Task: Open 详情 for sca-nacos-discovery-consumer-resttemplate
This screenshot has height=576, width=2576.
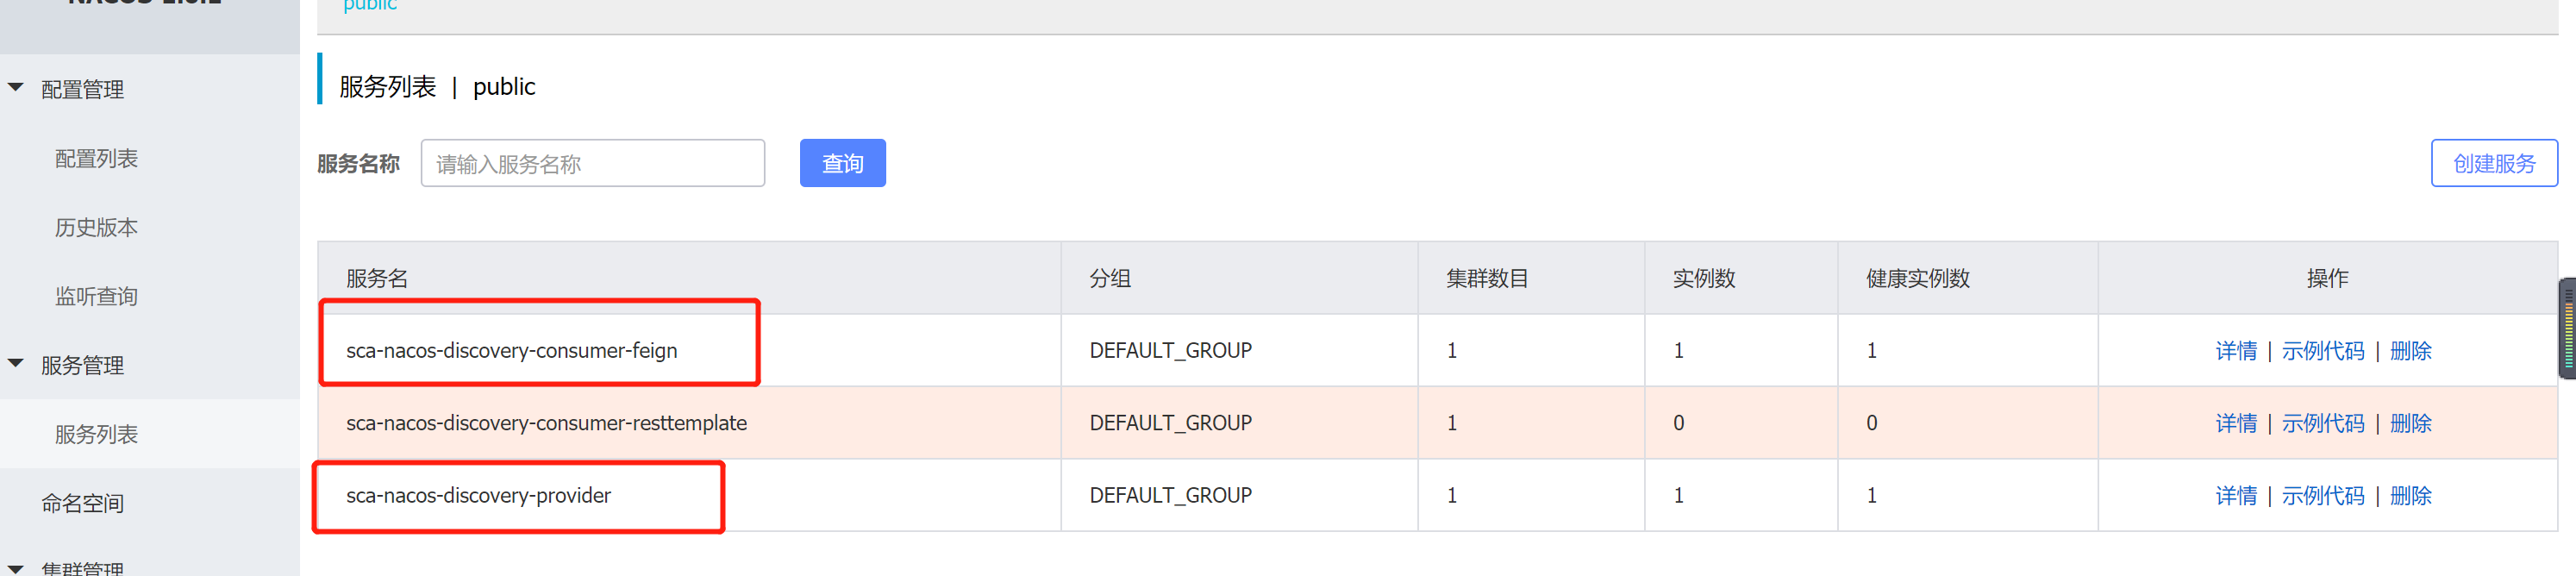Action: pos(2237,423)
